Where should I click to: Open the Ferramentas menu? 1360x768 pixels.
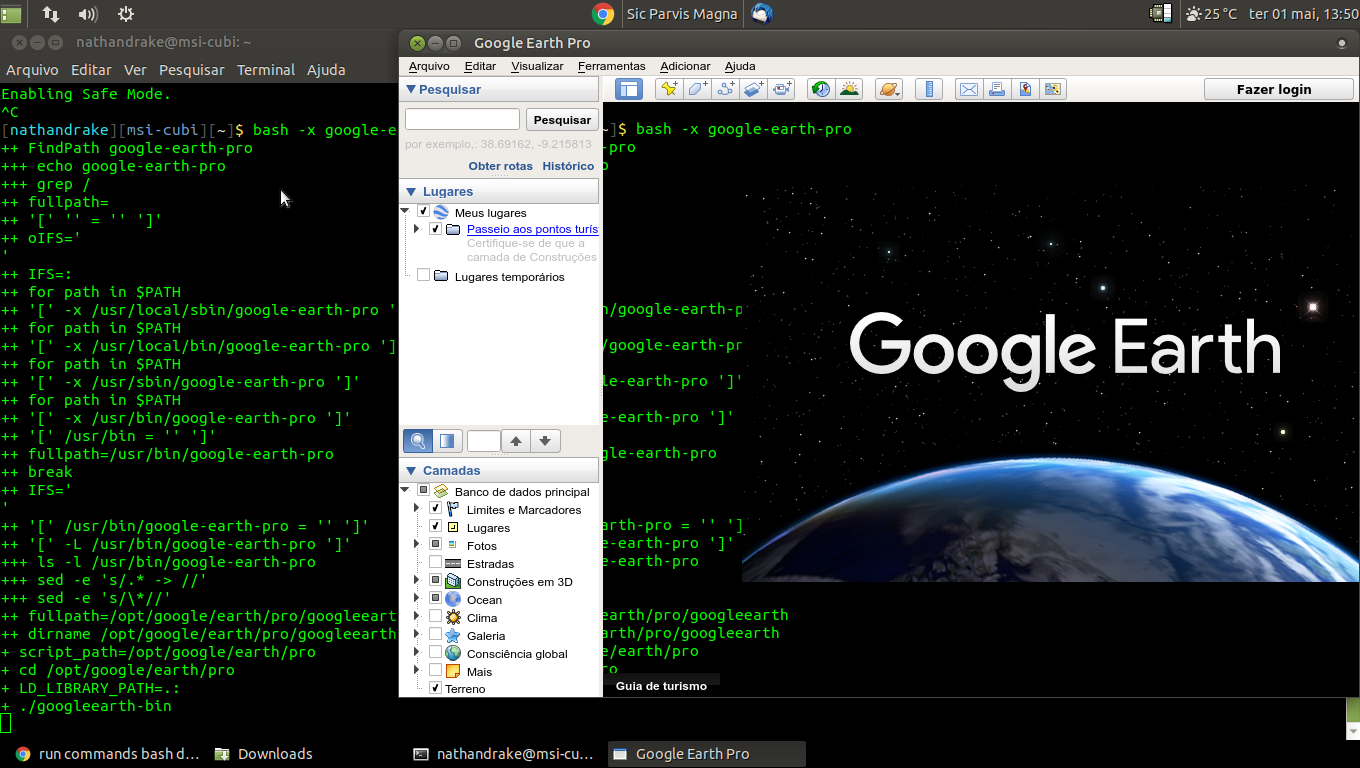click(611, 66)
